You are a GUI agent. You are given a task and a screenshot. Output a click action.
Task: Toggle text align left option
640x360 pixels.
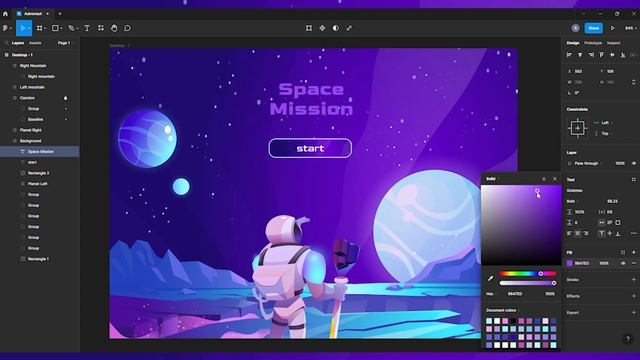569,233
